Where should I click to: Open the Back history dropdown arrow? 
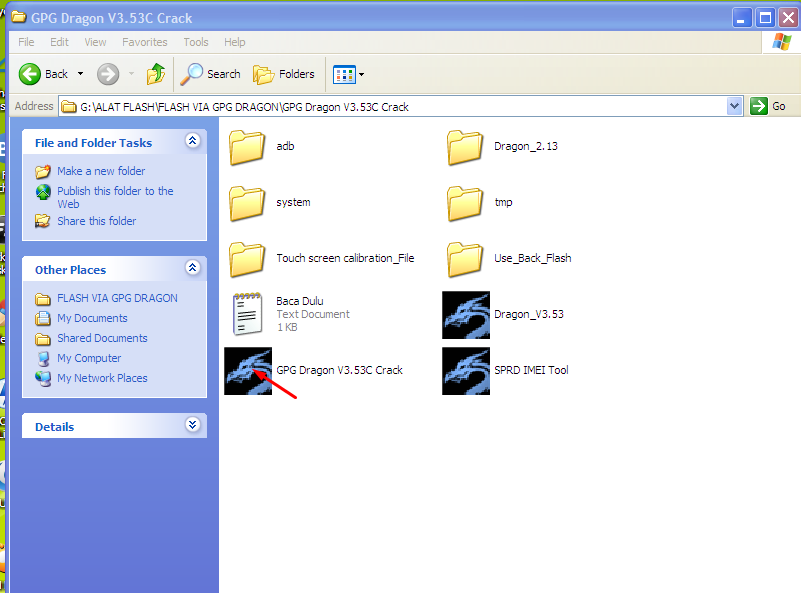click(x=80, y=74)
